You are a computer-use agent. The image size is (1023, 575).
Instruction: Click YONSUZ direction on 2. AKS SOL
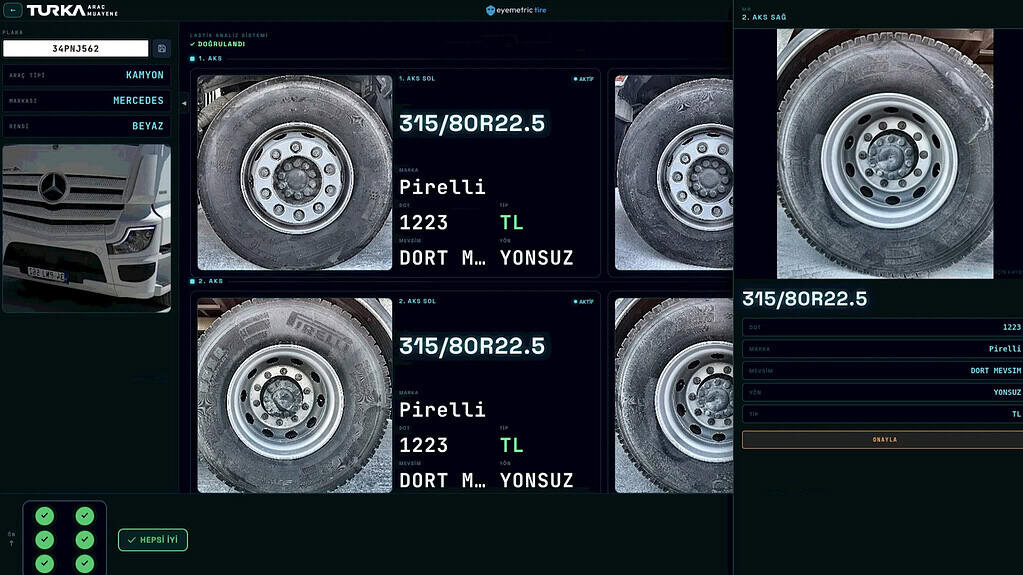pyautogui.click(x=536, y=480)
